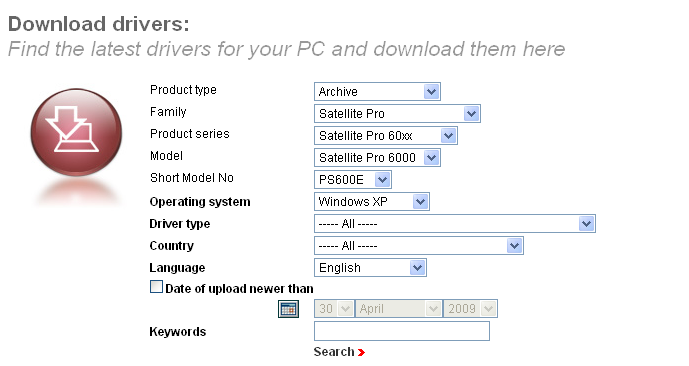
Task: Open the Language English dropdown
Action: pos(370,267)
